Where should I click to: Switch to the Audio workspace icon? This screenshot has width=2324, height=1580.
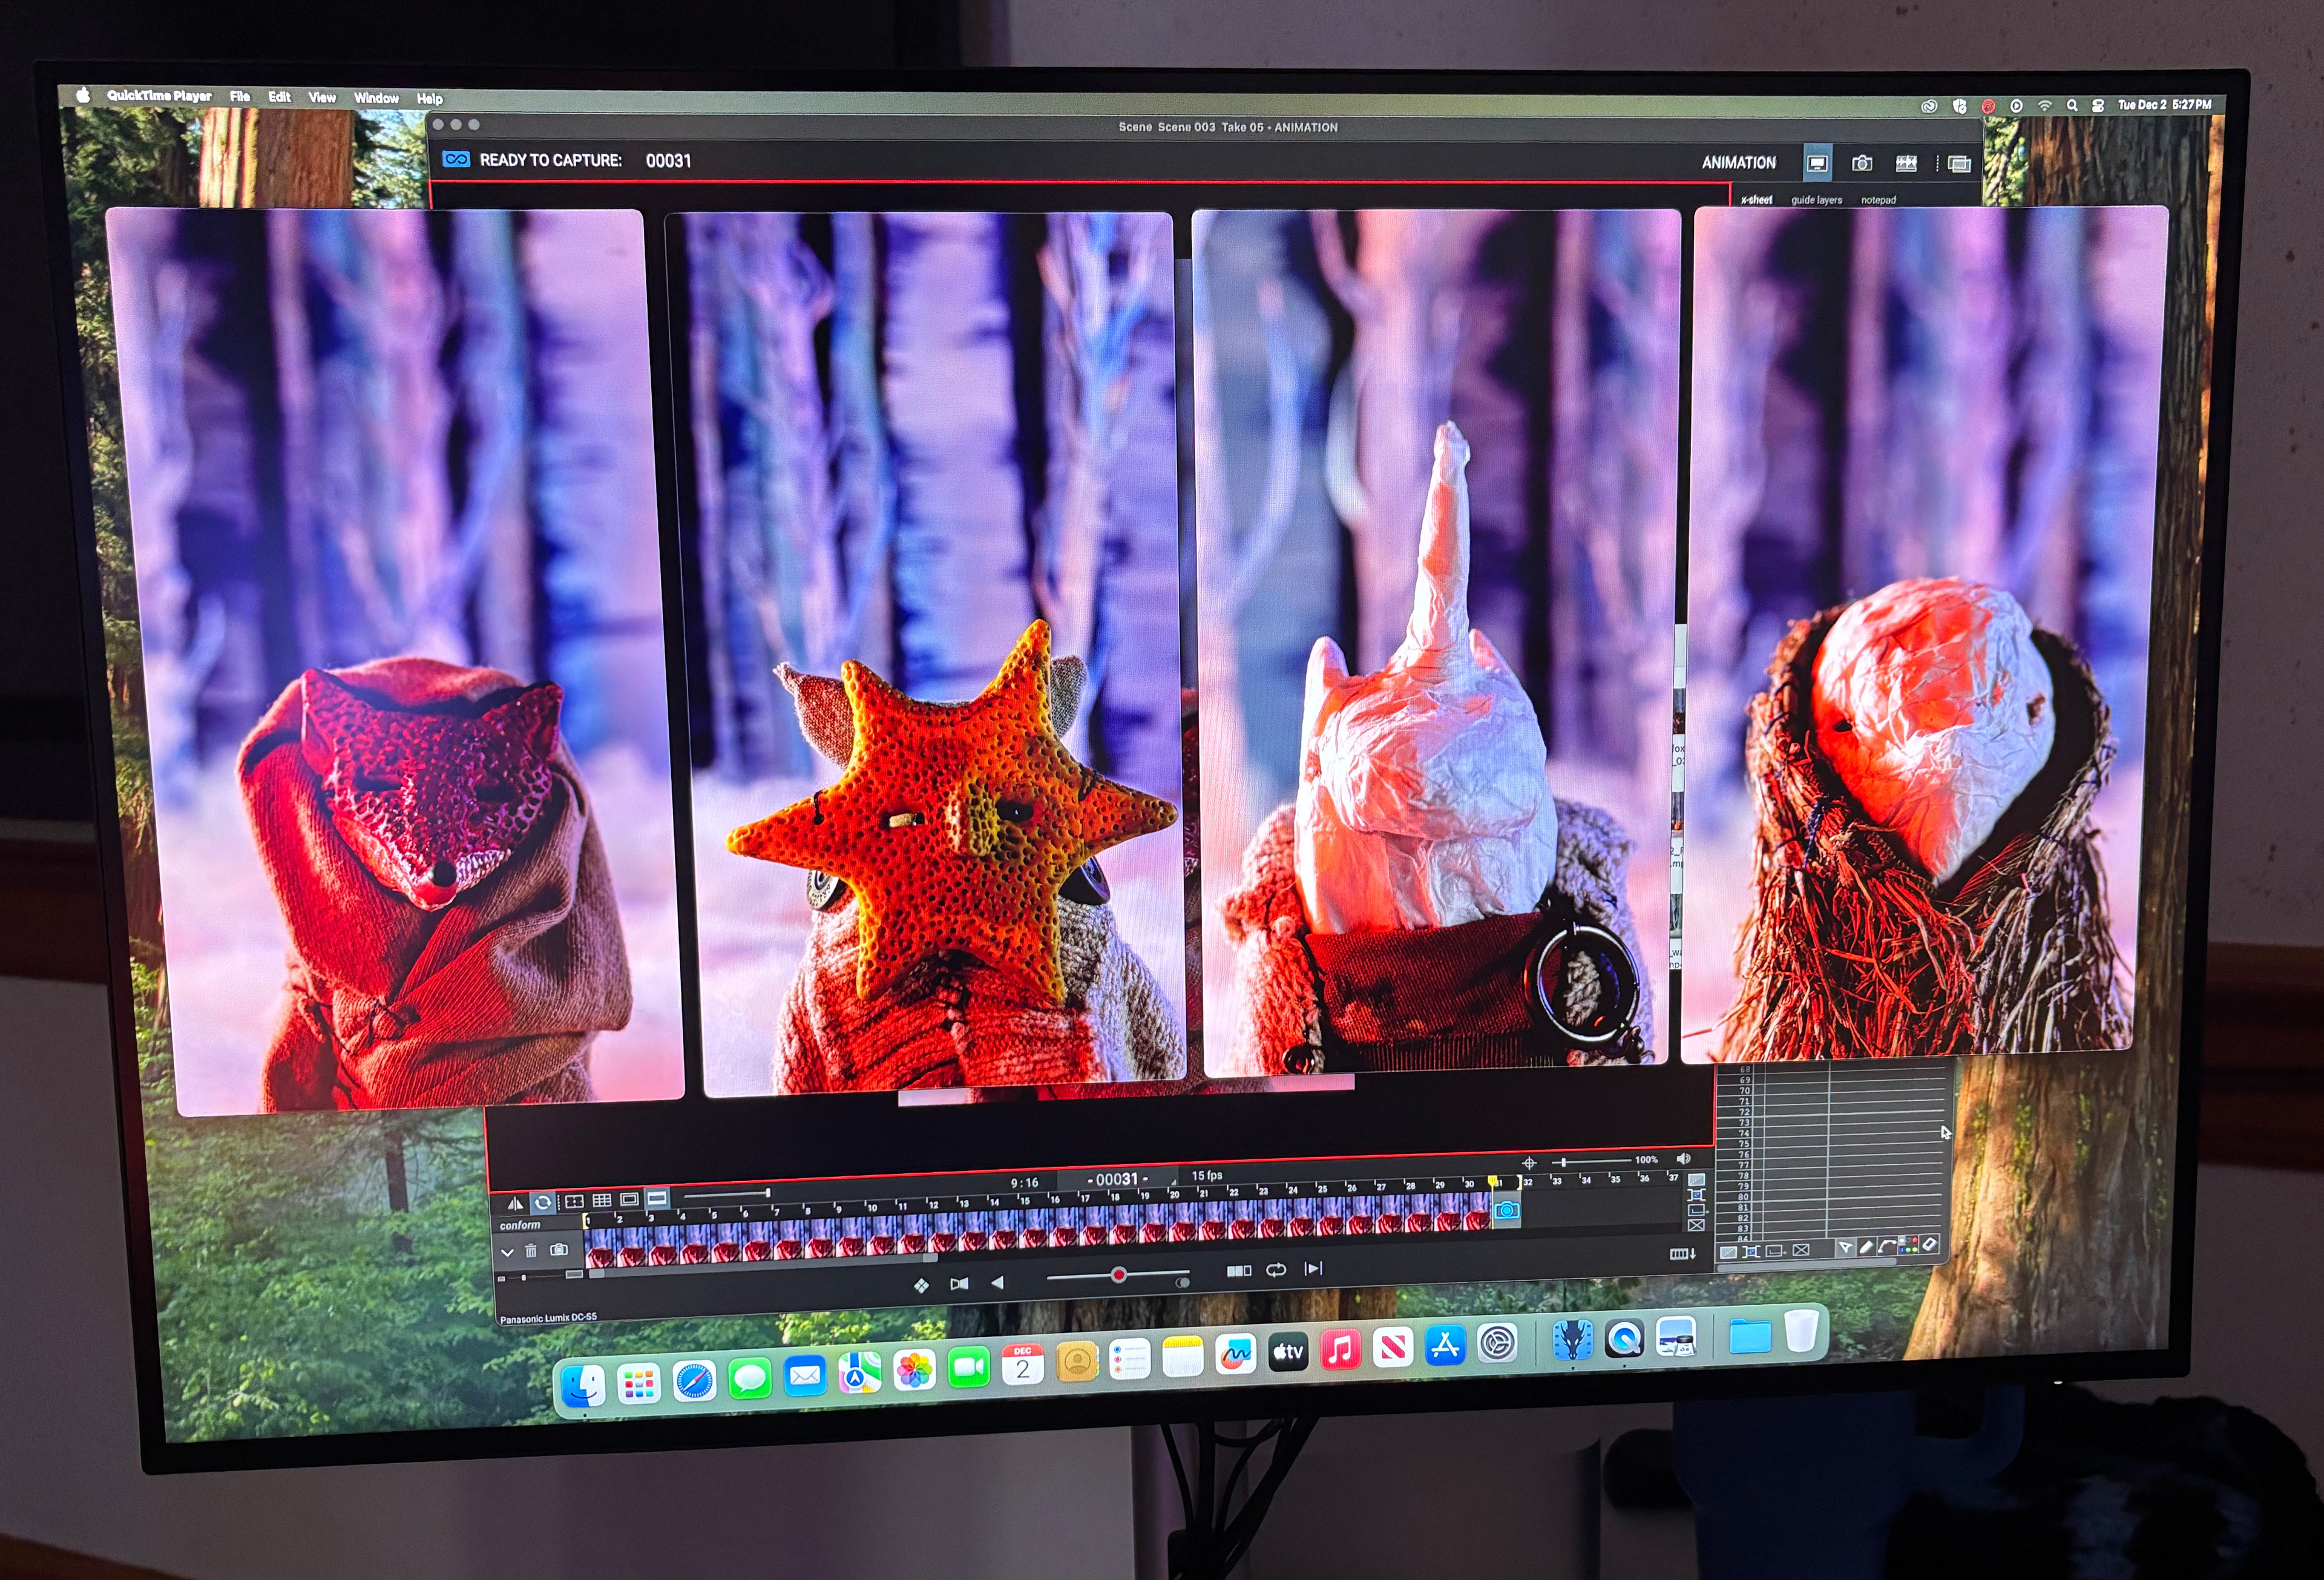pyautogui.click(x=1906, y=163)
